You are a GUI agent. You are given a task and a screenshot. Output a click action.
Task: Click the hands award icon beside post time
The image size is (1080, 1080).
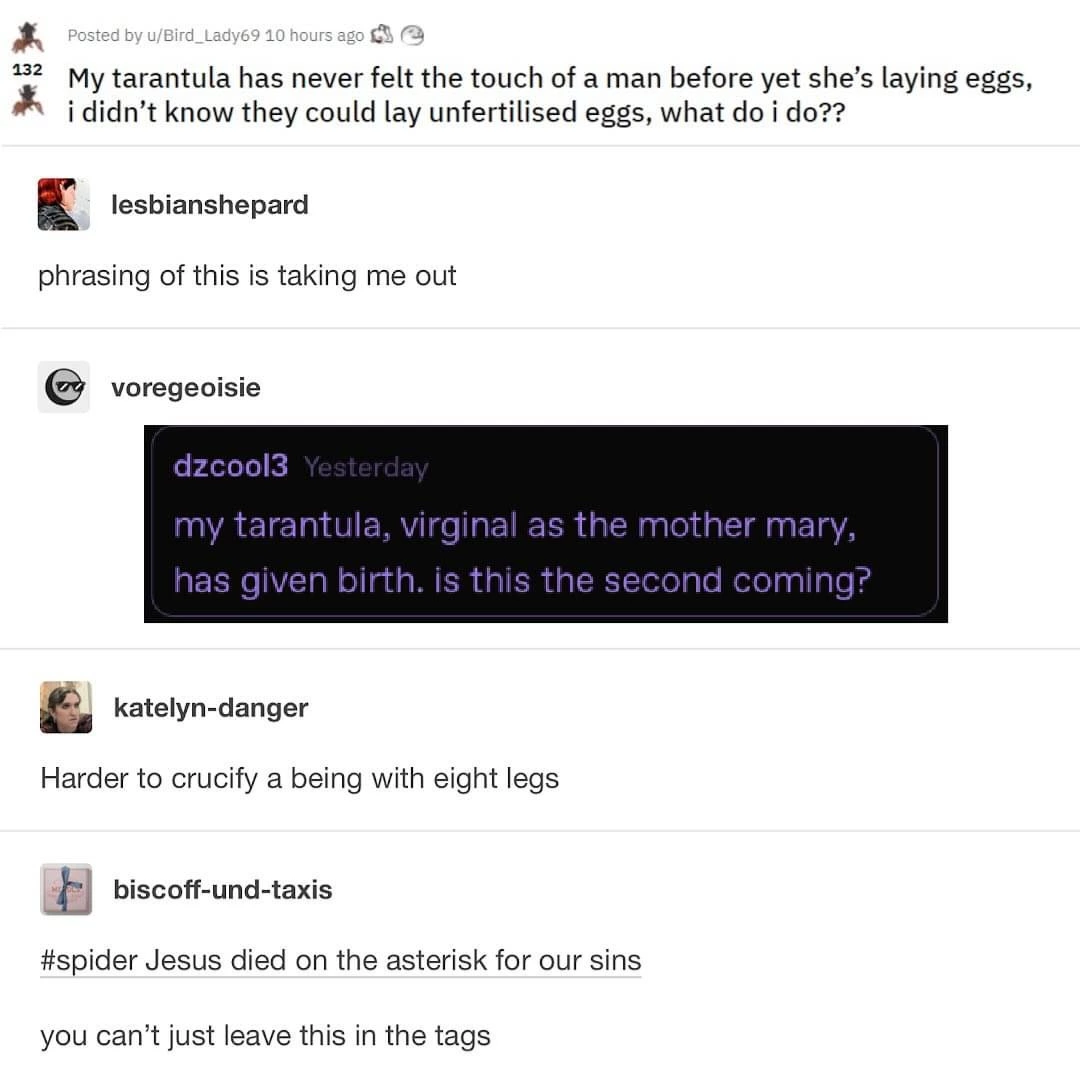[382, 34]
